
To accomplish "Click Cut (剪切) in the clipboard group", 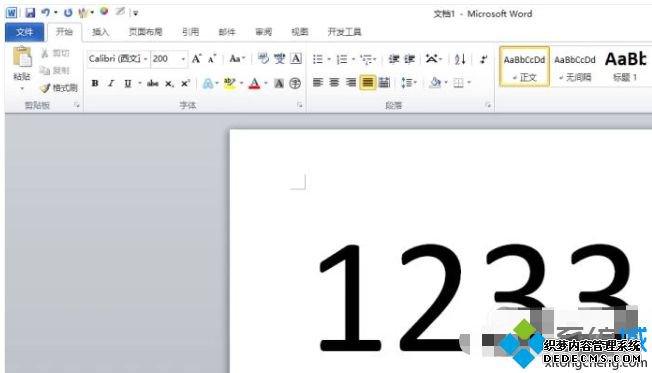I will click(55, 53).
